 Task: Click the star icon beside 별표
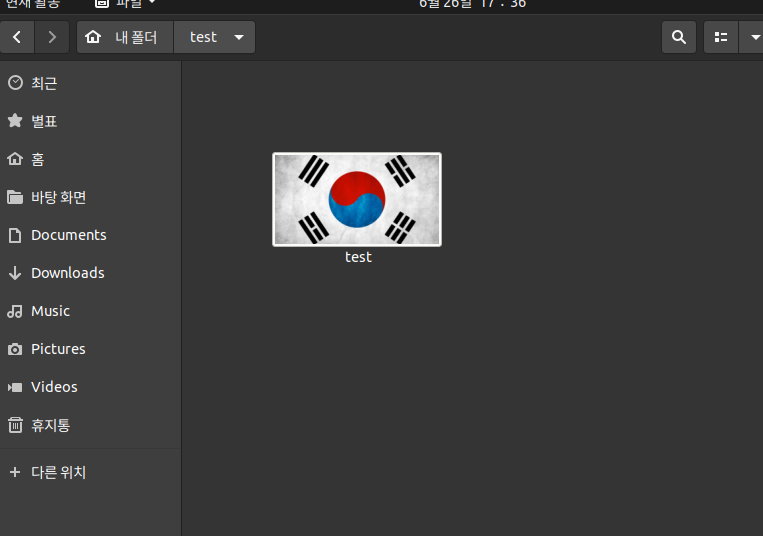pos(15,121)
